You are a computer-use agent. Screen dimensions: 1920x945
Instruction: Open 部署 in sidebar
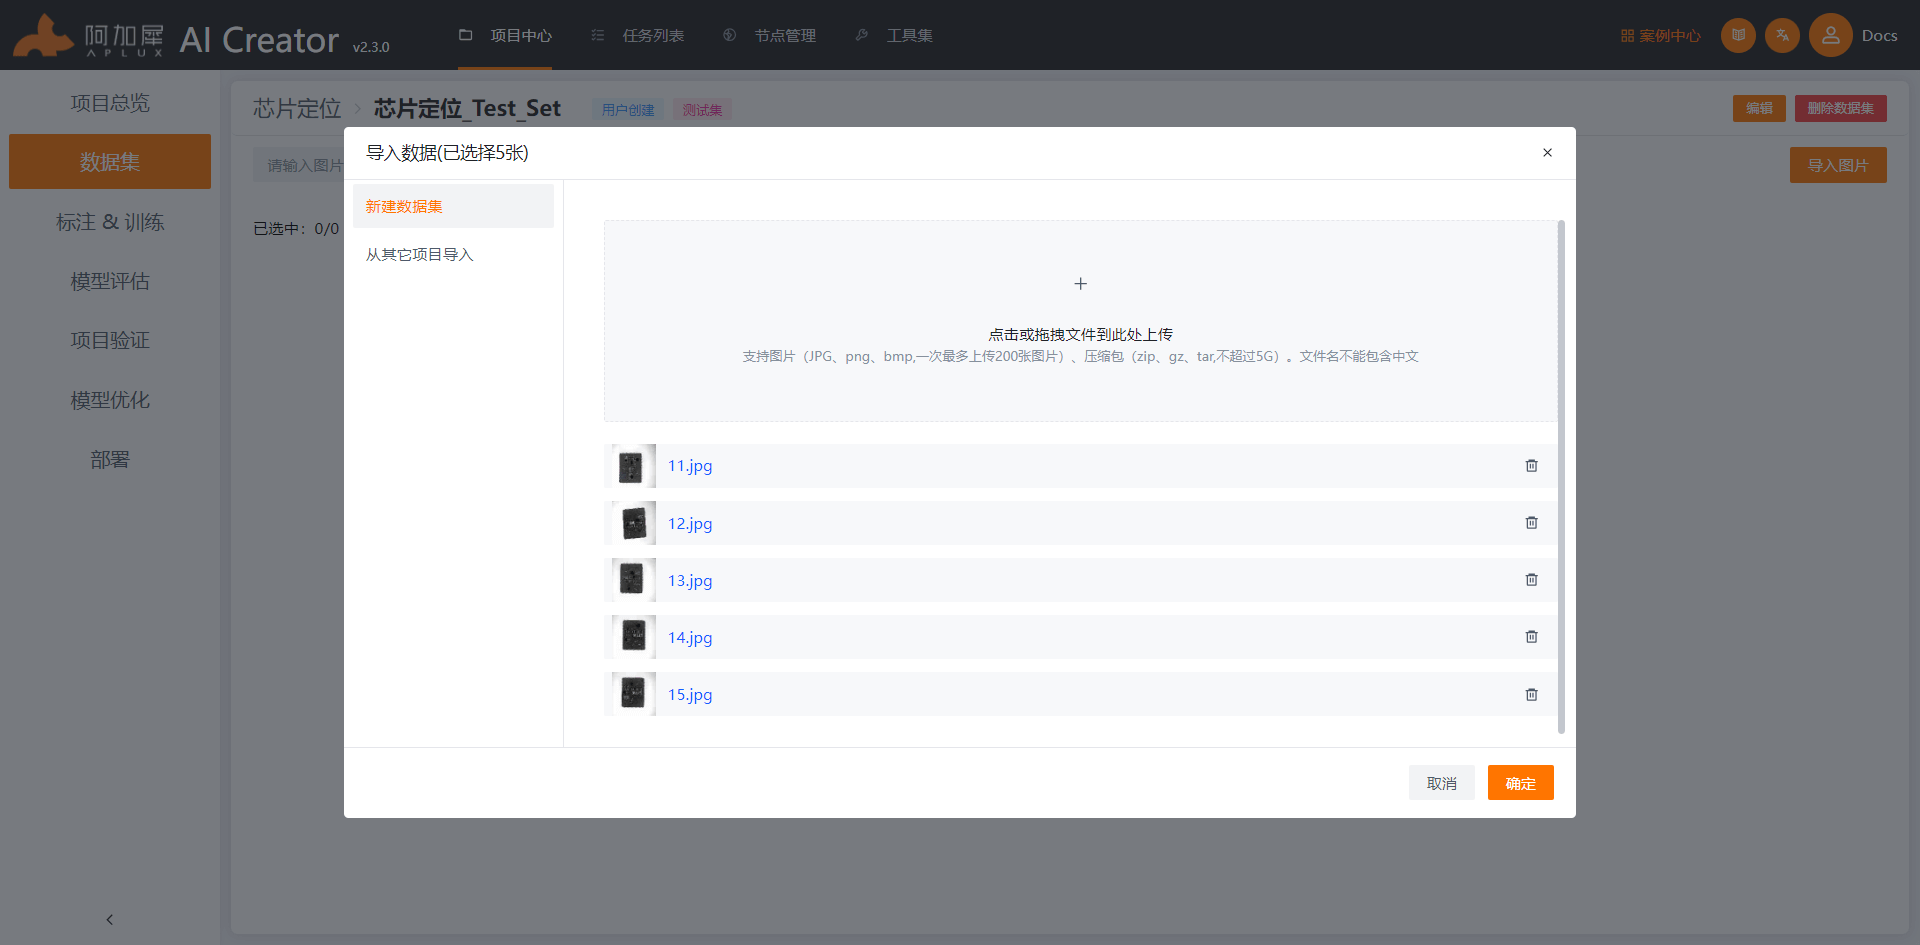coord(110,459)
